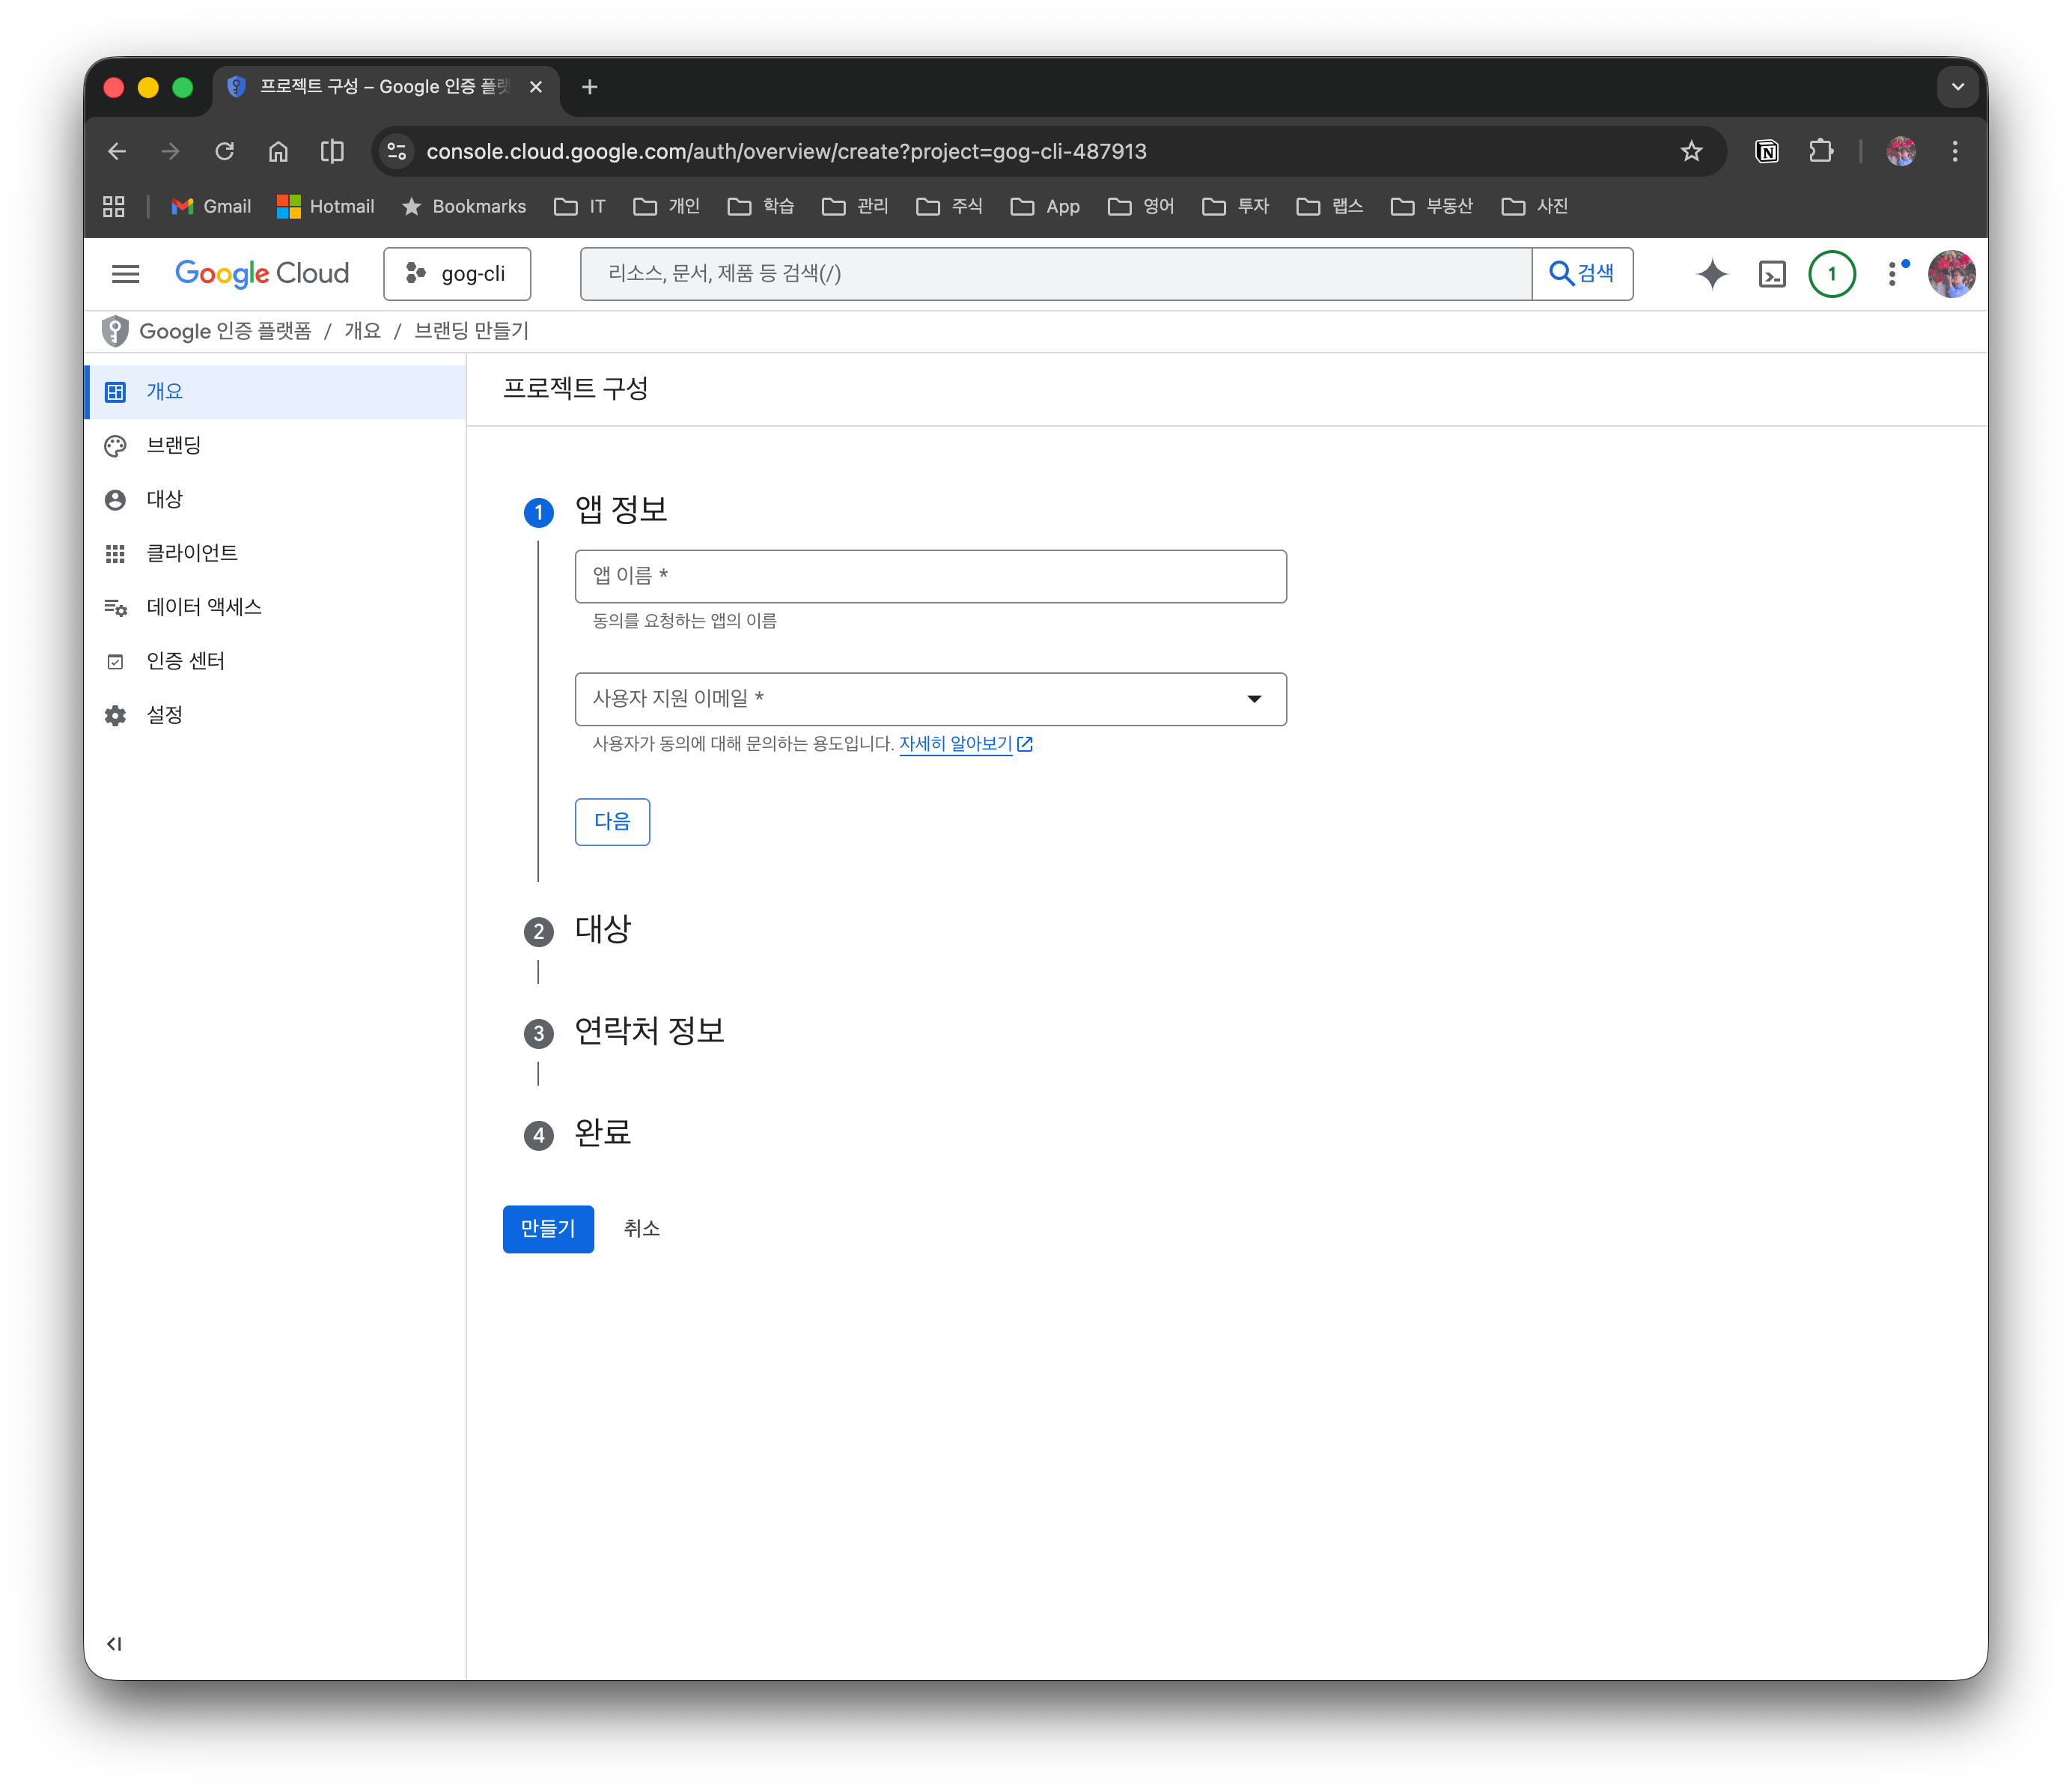The image size is (2072, 1791).
Task: Click the 다음 button
Action: 612,822
